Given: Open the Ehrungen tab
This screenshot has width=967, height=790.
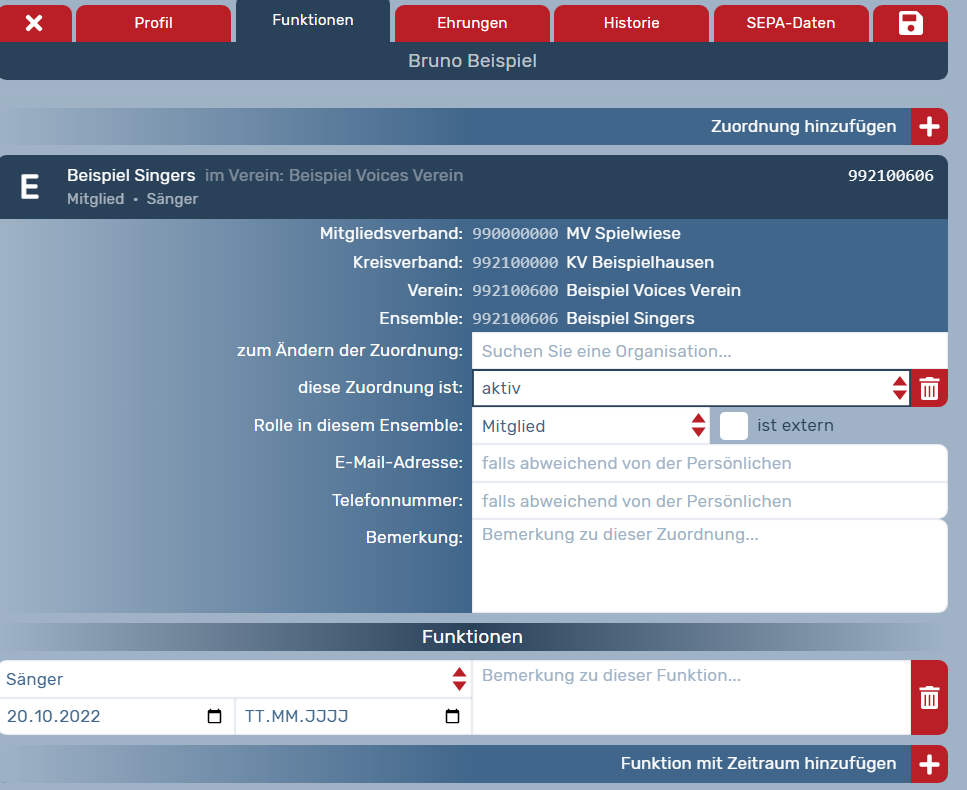Looking at the screenshot, I should [x=472, y=23].
